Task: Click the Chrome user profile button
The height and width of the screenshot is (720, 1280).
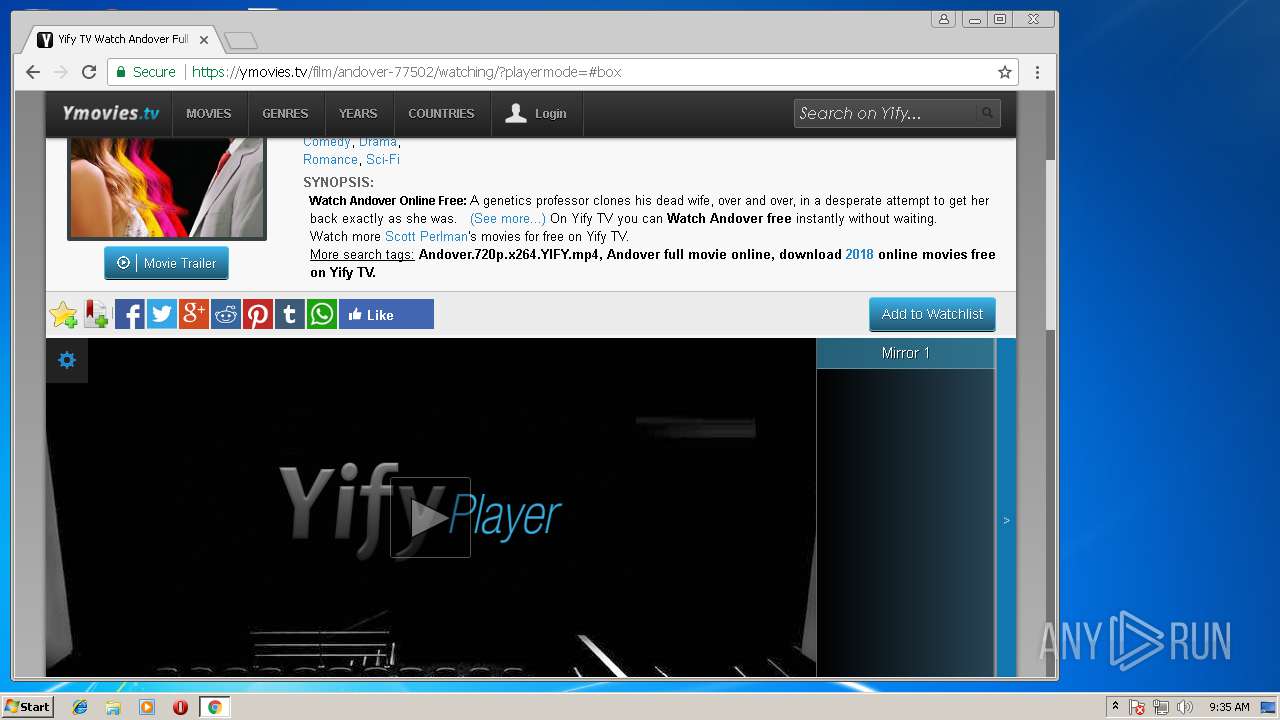Action: (x=943, y=18)
